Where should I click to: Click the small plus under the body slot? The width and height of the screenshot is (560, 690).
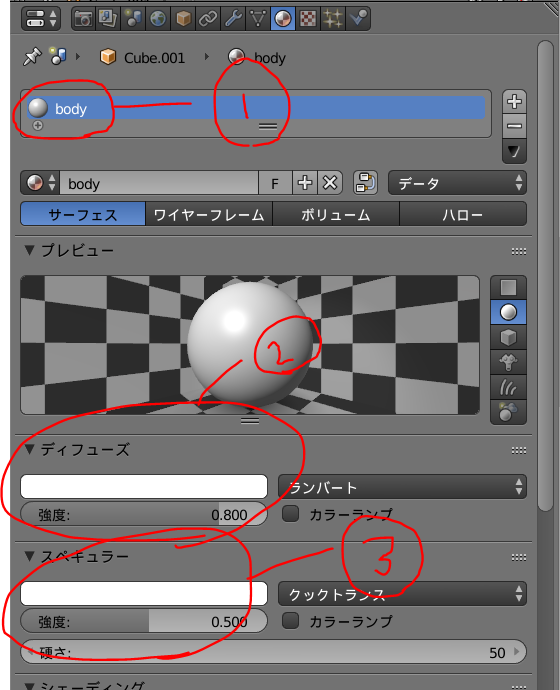coord(38,126)
